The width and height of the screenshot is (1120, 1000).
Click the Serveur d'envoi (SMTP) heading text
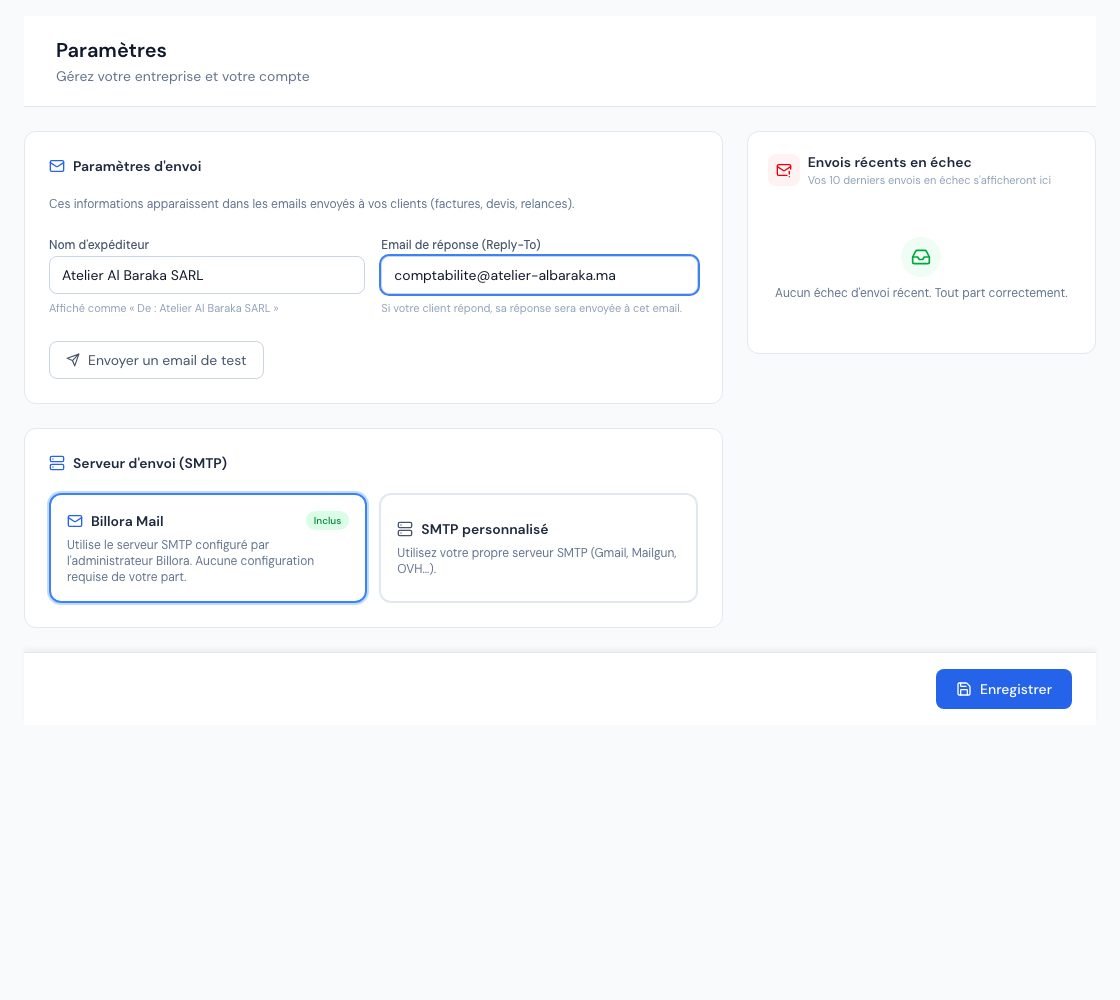coord(150,463)
